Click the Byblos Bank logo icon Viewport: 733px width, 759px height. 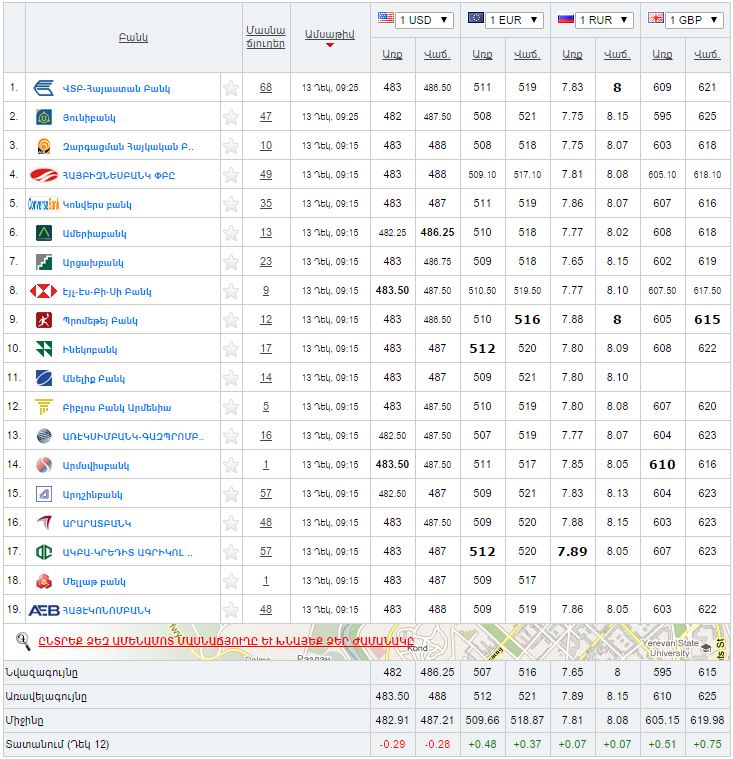click(x=44, y=407)
